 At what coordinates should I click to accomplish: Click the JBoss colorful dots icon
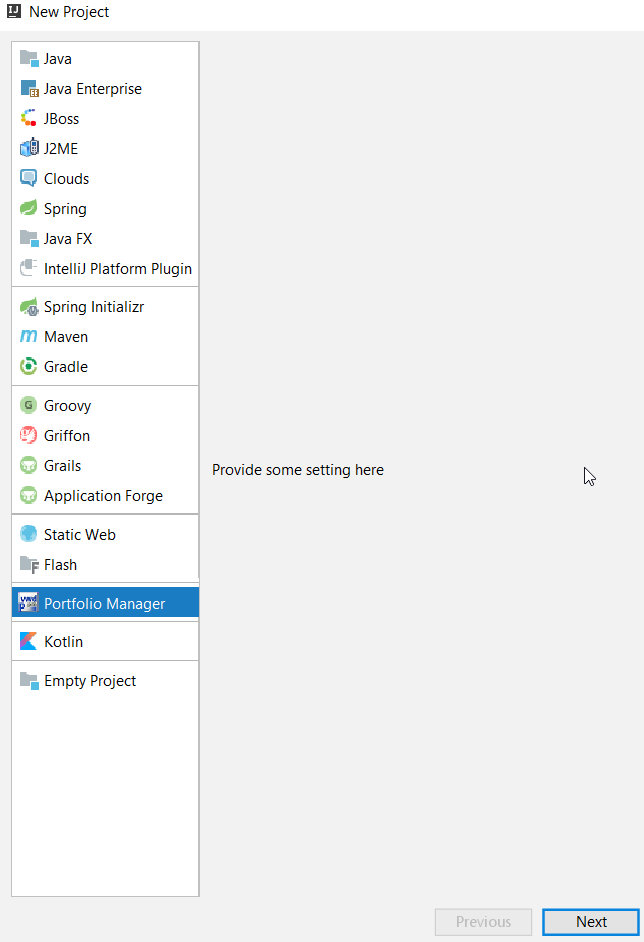[29, 118]
